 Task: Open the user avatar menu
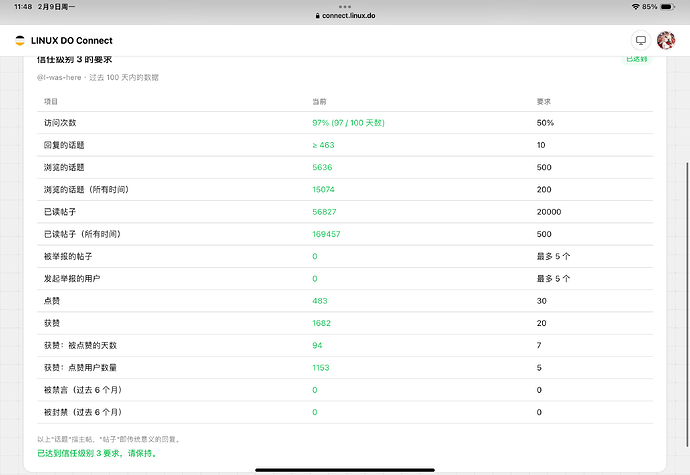666,41
